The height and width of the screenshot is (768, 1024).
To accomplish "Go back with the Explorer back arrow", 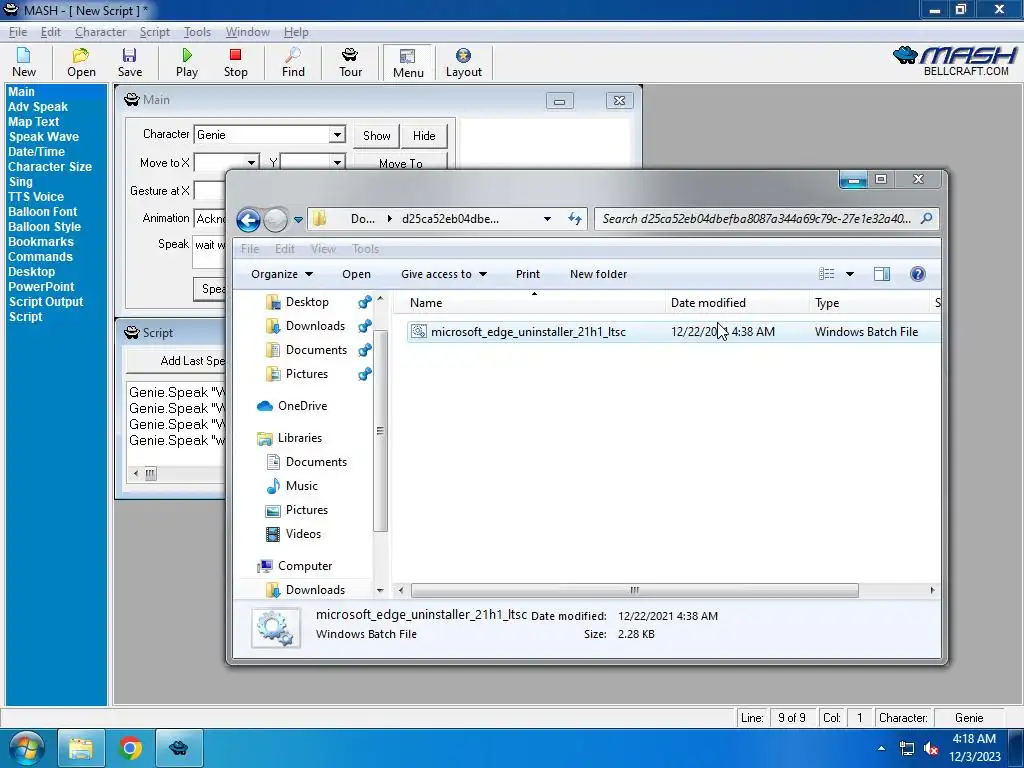I will tap(248, 220).
